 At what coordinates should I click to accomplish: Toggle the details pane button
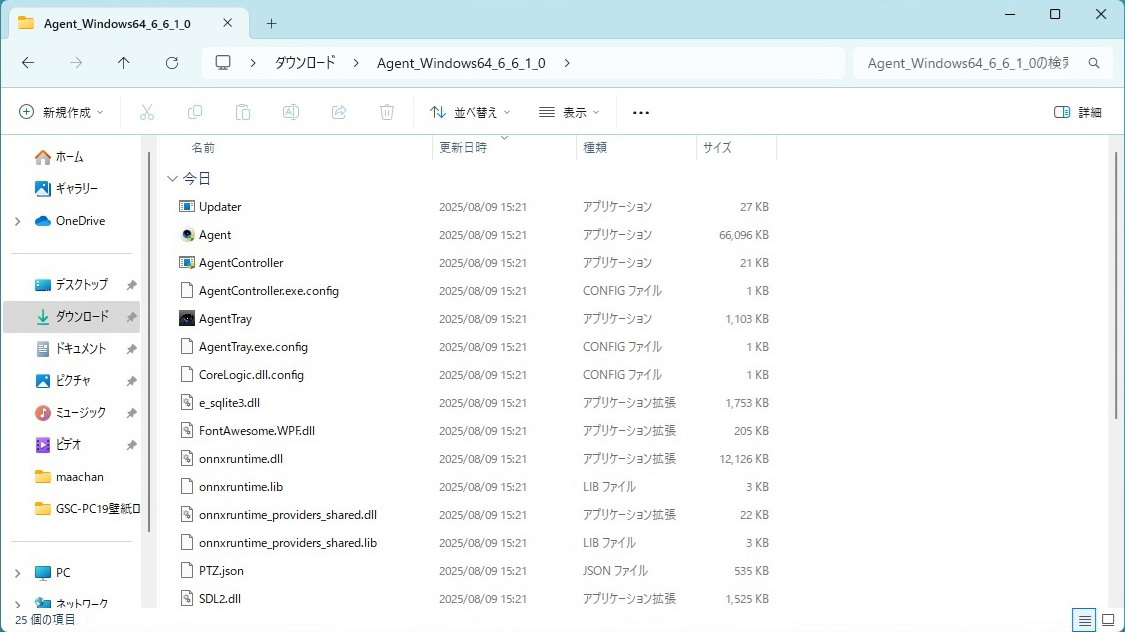(1078, 113)
